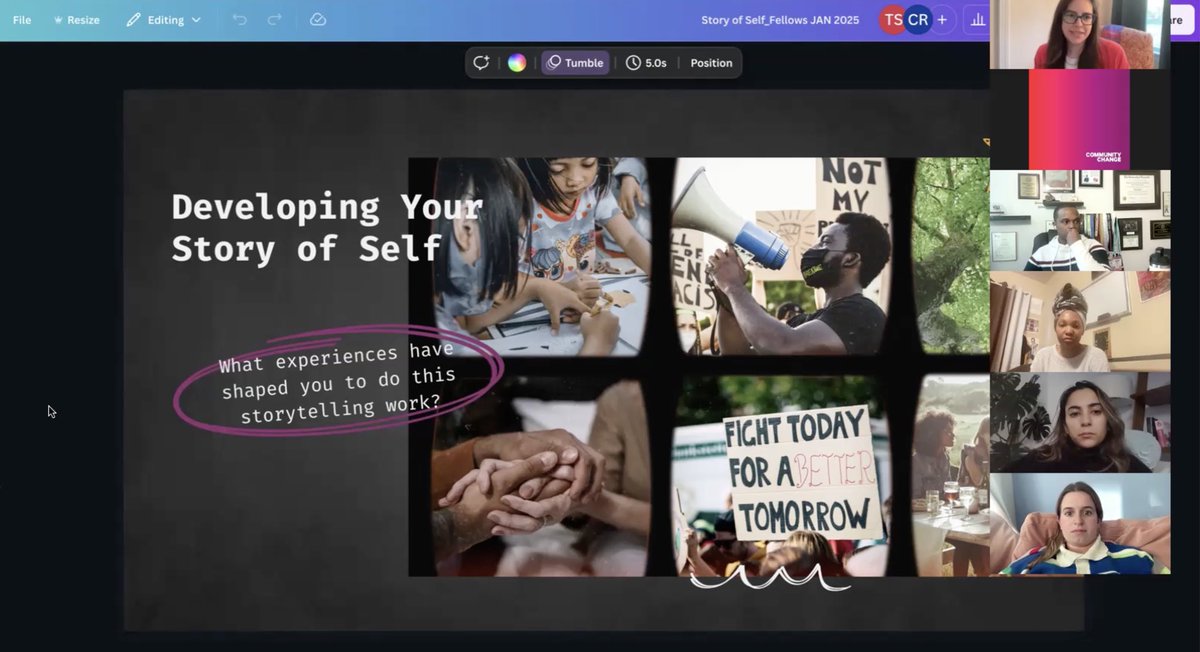Select the dinner table gathering photo
Viewport: 1200px width, 652px height.
point(951,476)
